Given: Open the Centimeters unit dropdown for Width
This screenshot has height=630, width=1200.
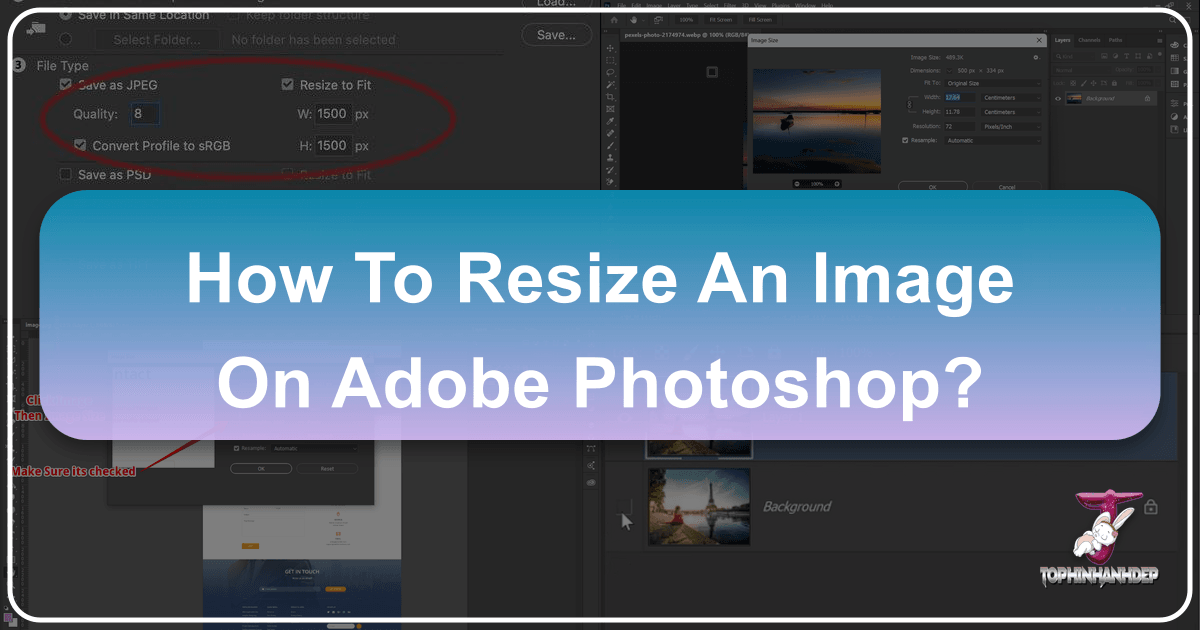Looking at the screenshot, I should pos(1012,98).
